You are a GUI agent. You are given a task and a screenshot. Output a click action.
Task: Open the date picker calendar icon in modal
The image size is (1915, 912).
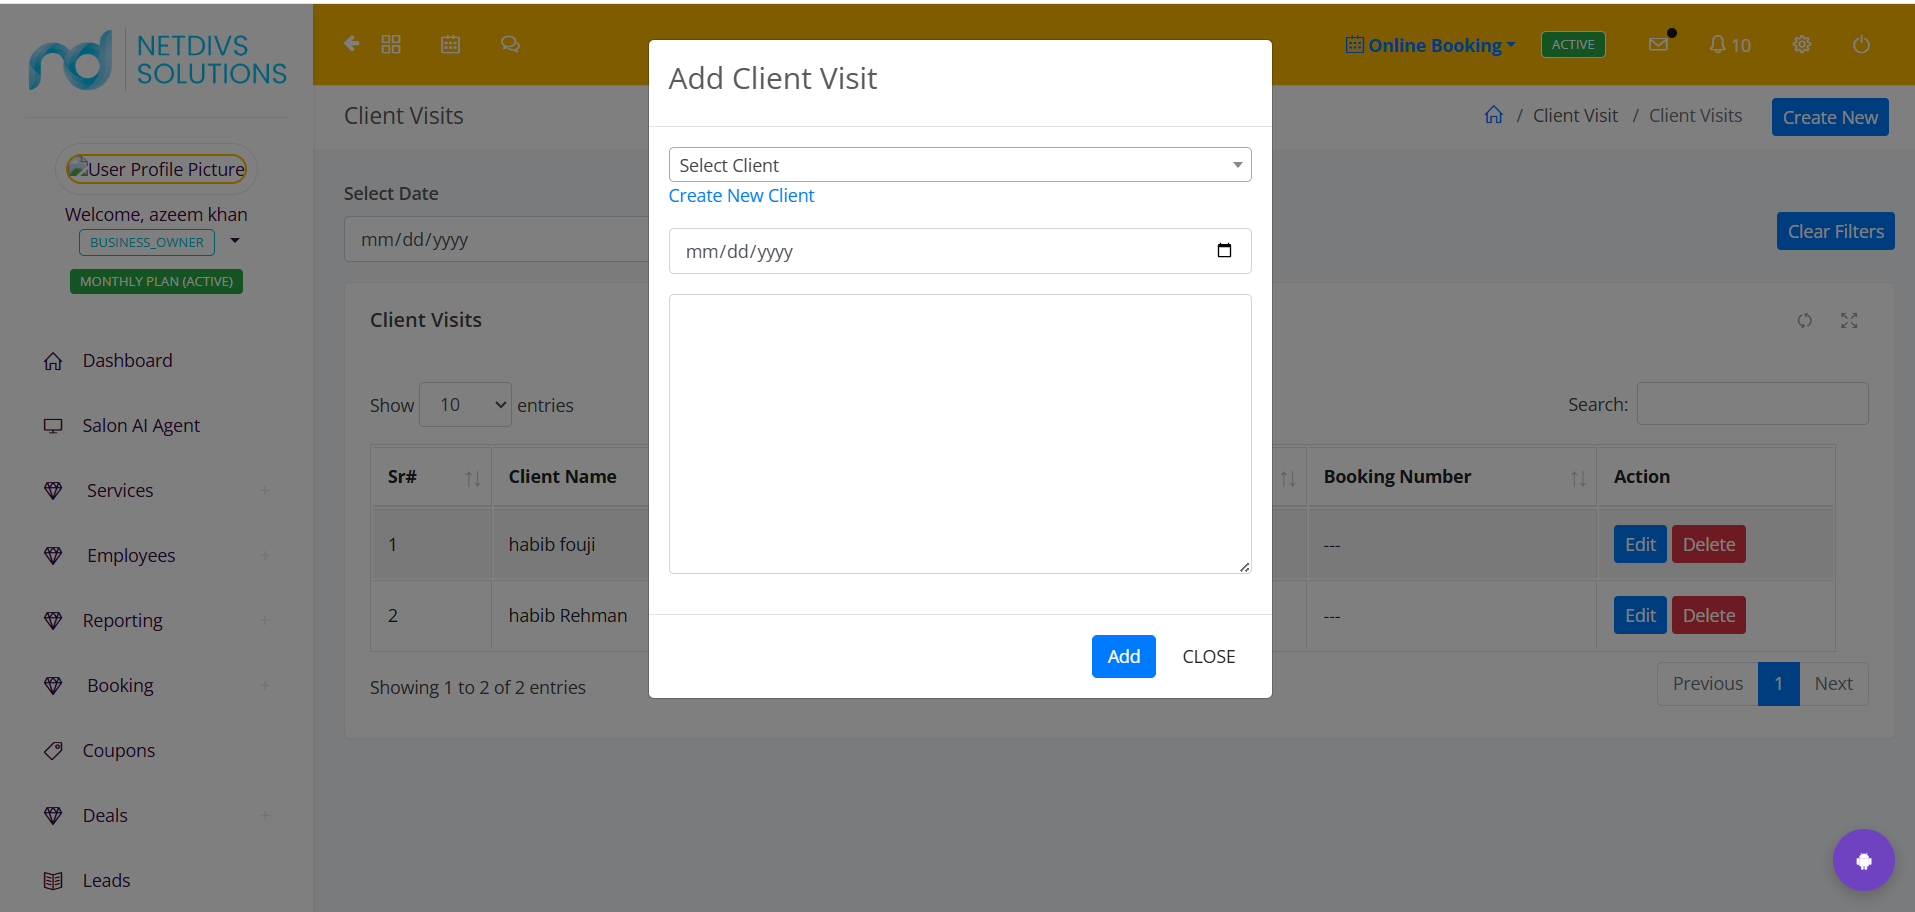click(x=1224, y=251)
